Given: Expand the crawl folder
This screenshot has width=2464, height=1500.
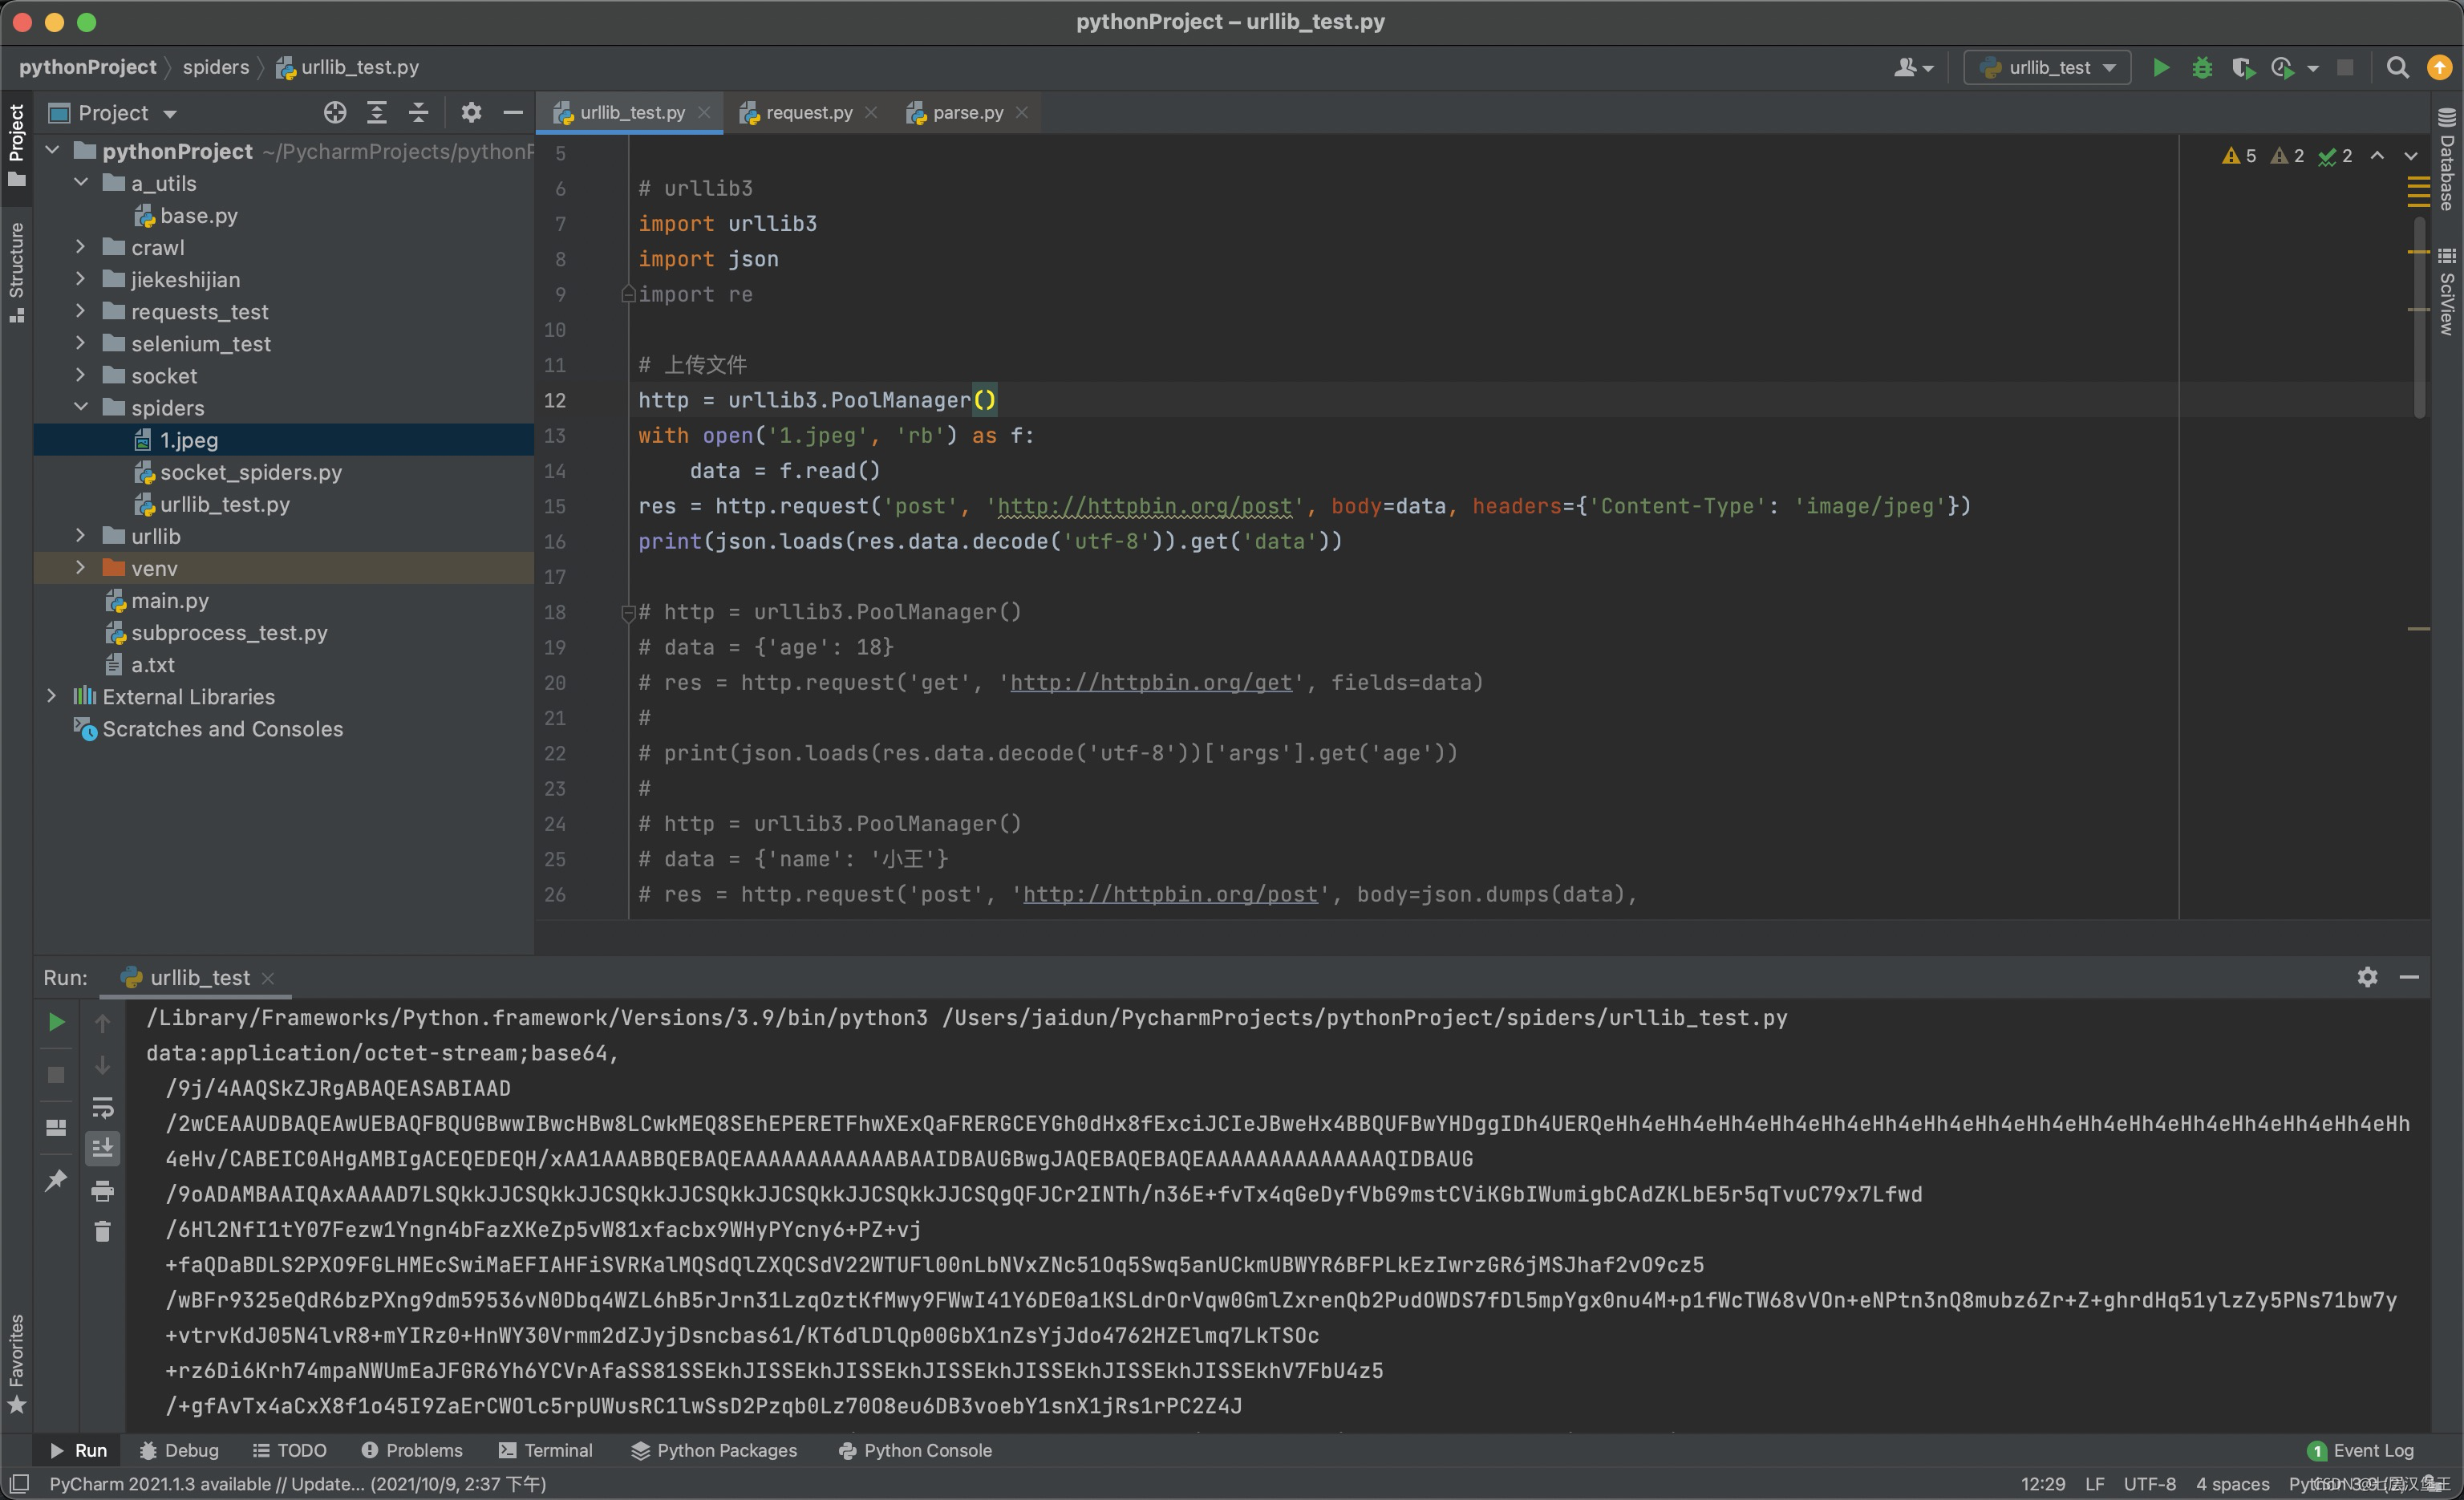Looking at the screenshot, I should pyautogui.click(x=81, y=246).
